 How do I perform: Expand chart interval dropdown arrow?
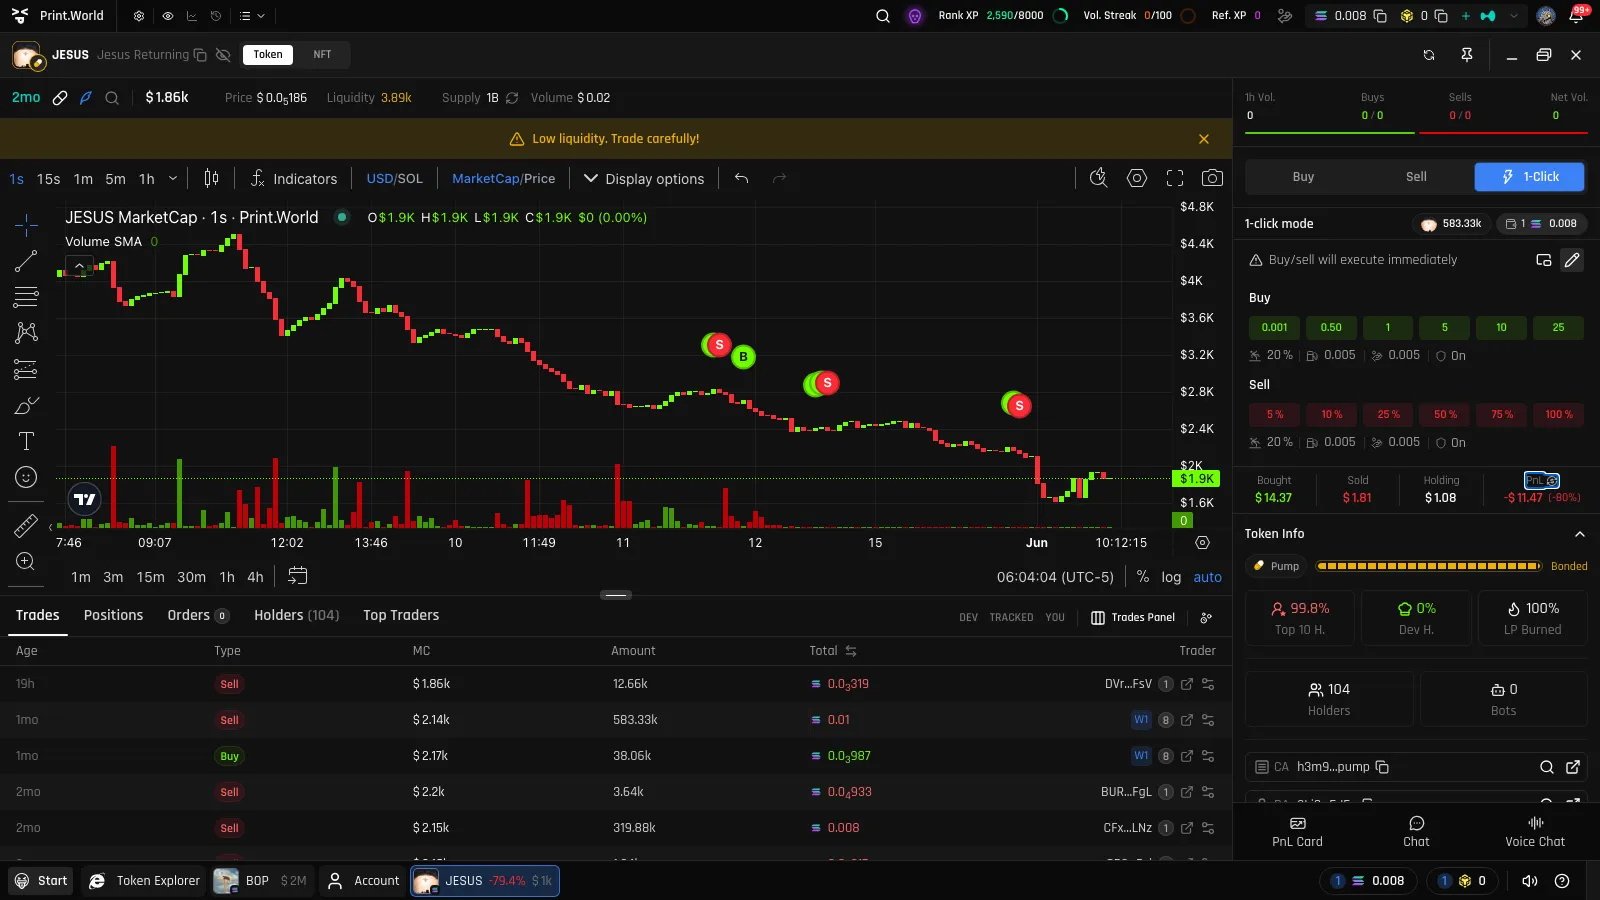point(173,179)
